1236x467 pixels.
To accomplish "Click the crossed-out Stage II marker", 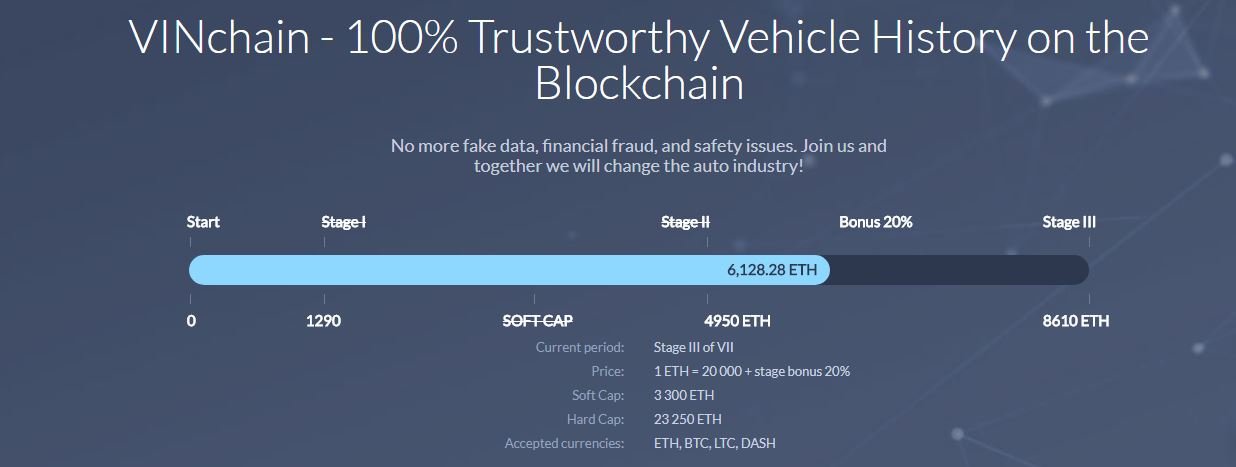I will click(x=685, y=222).
